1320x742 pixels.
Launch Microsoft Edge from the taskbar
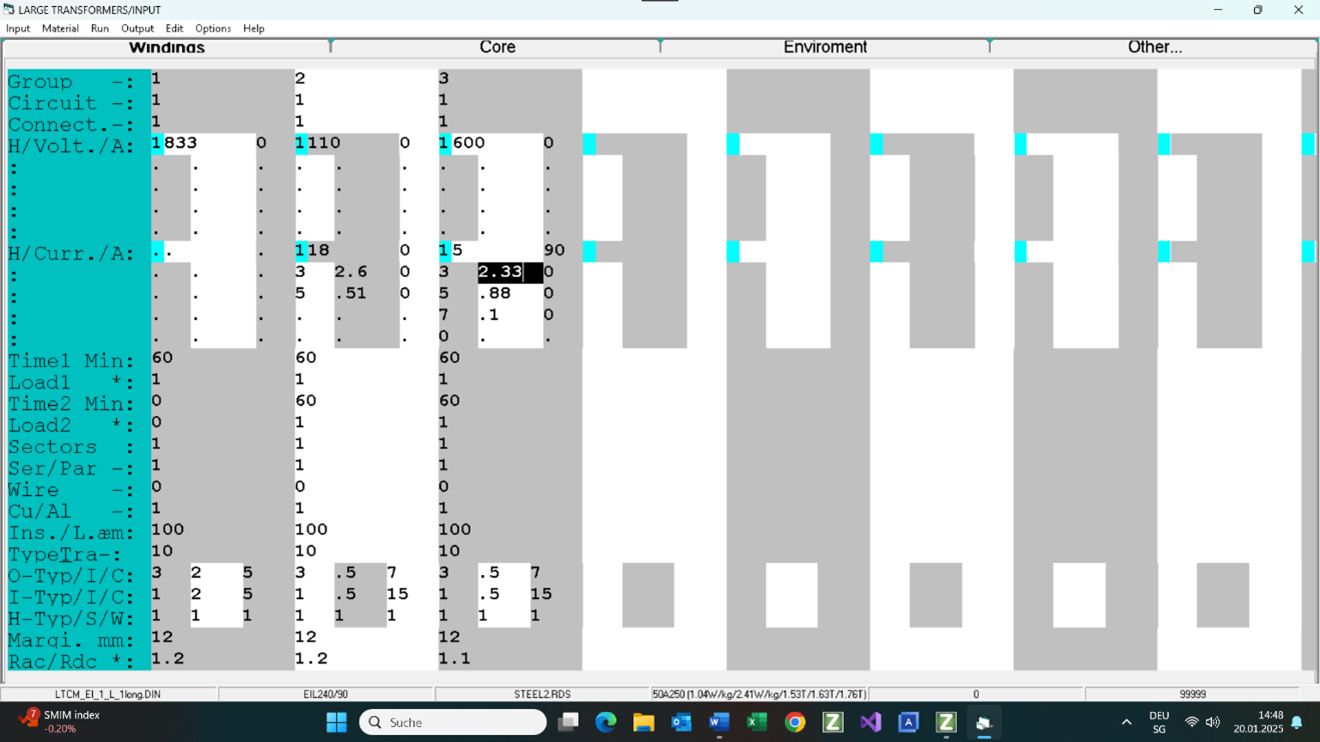606,722
